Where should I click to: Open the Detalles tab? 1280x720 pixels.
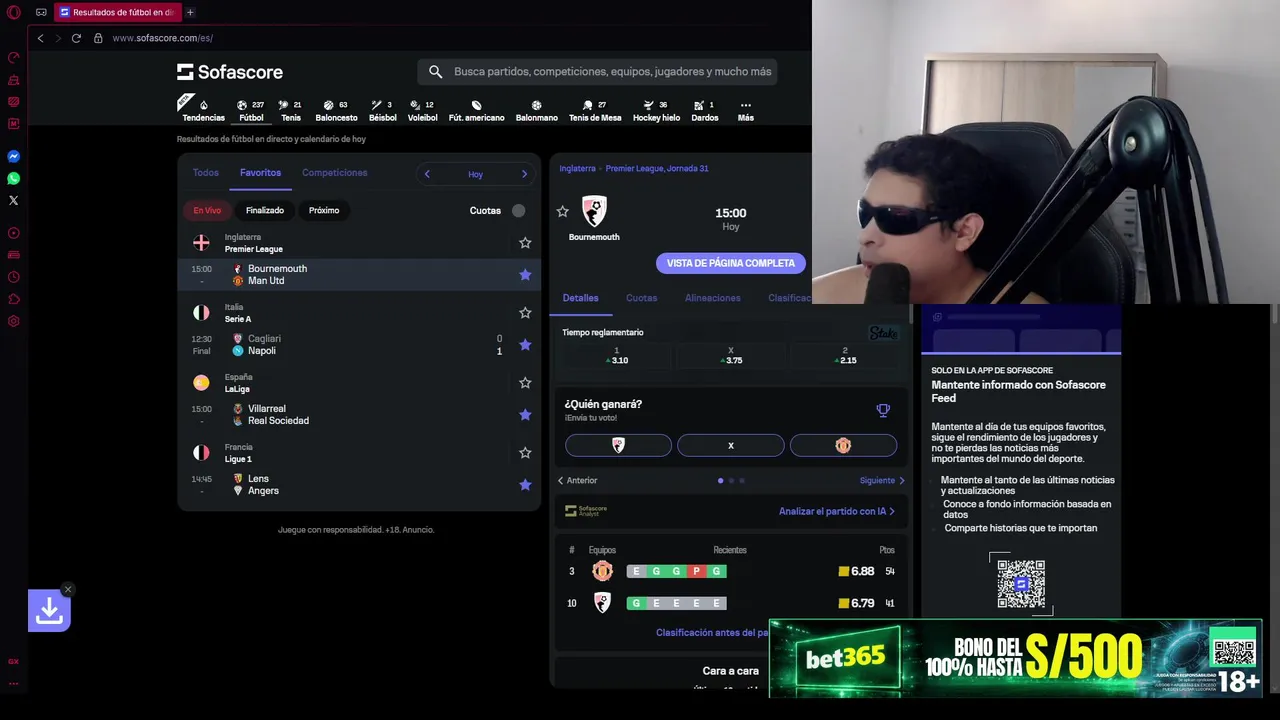pyautogui.click(x=580, y=298)
